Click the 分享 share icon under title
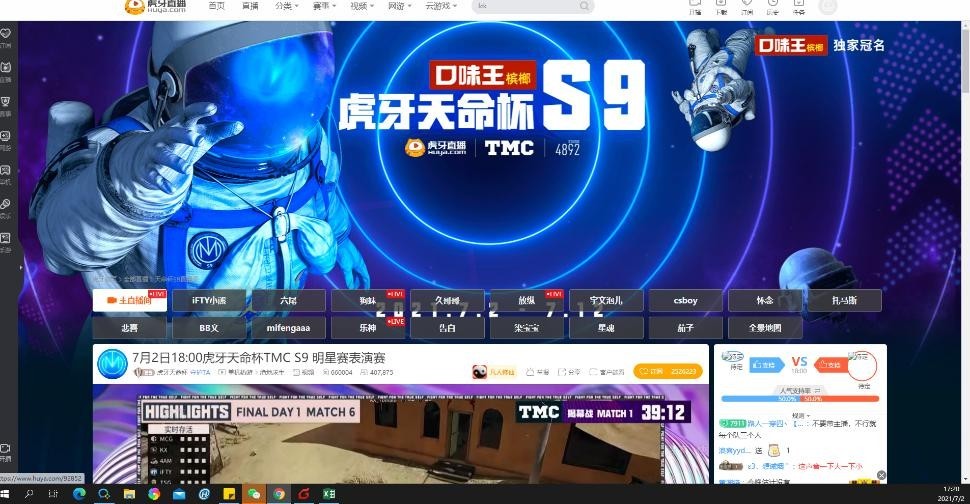The width and height of the screenshot is (970, 504). click(569, 372)
